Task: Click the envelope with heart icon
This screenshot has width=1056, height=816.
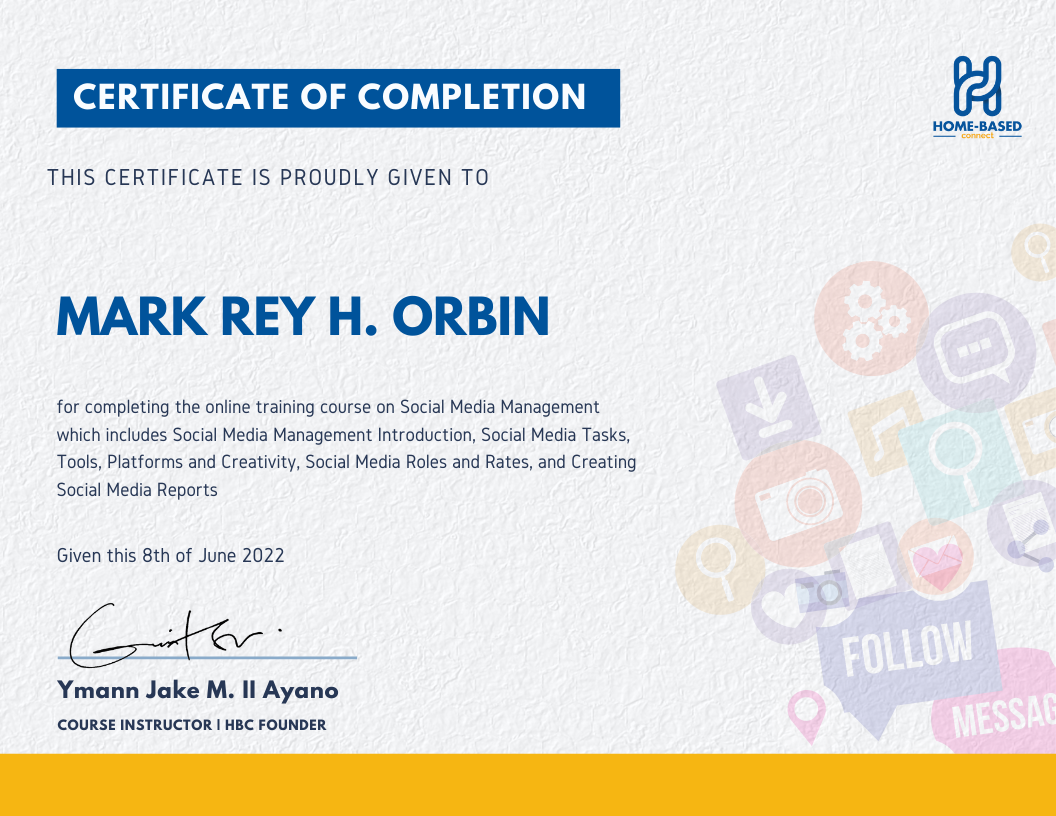Action: coord(938,564)
